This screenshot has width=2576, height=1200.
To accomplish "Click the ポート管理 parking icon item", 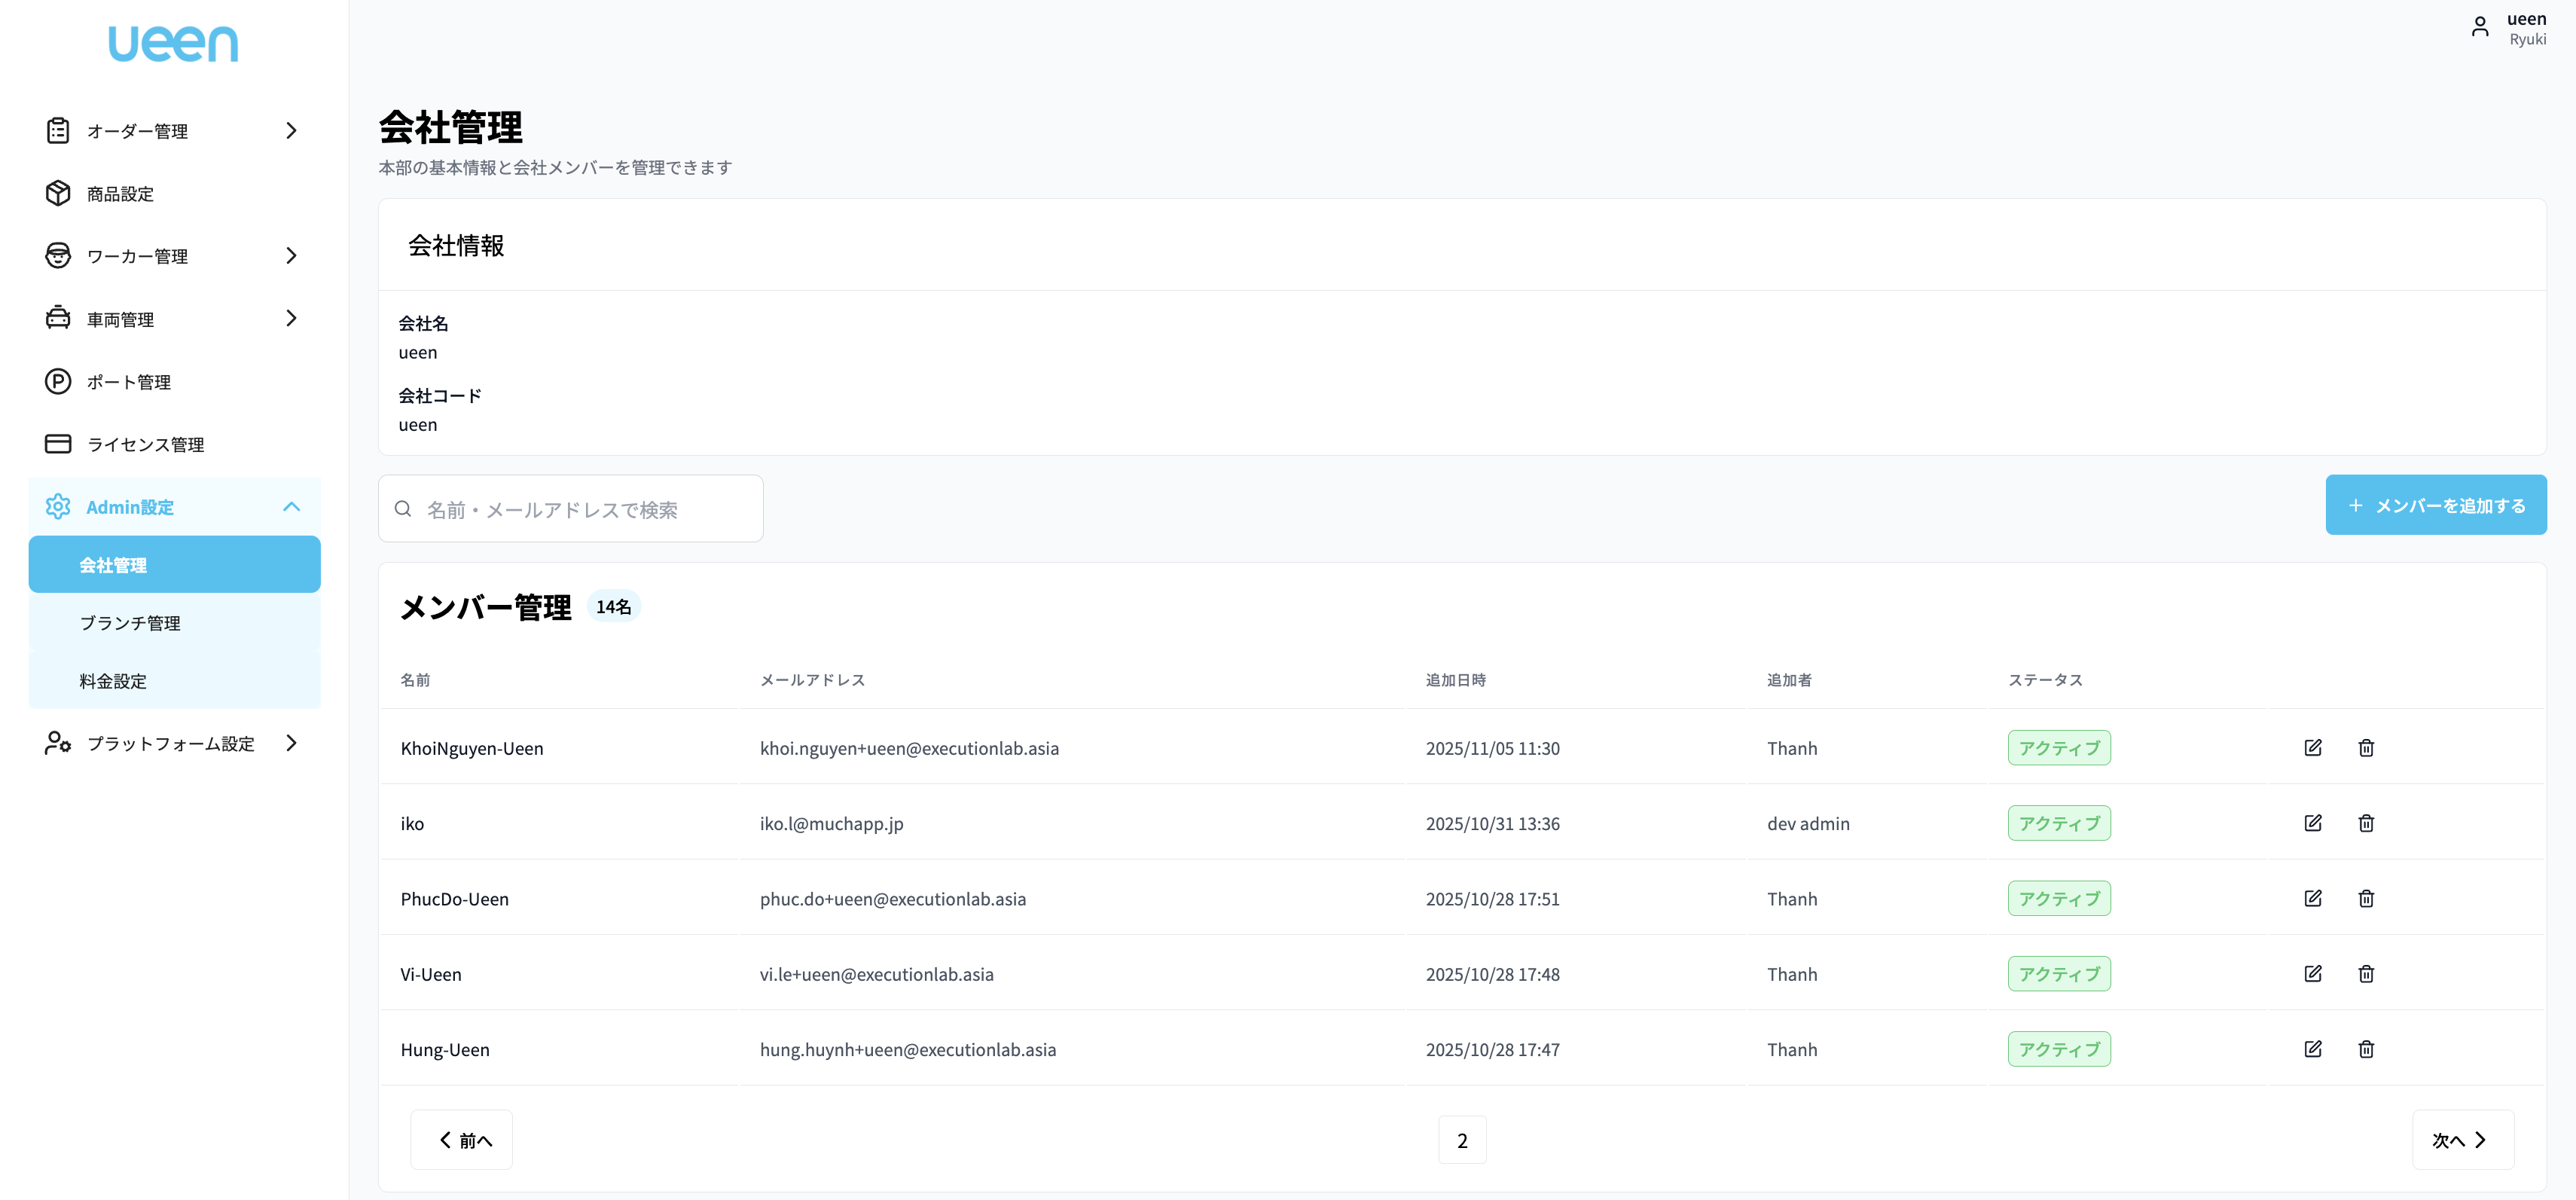I will click(x=128, y=382).
